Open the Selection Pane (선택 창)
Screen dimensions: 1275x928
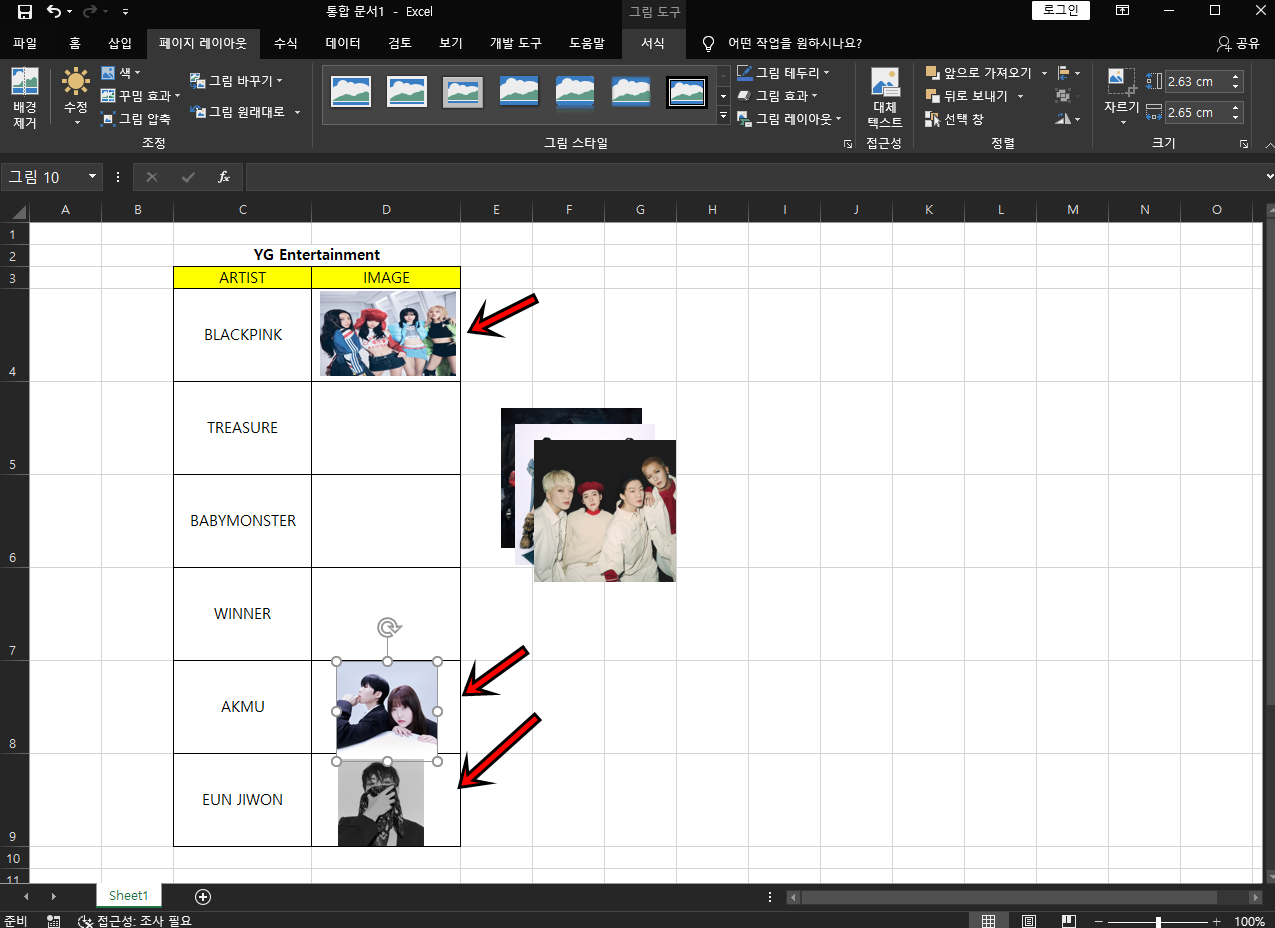tap(955, 119)
